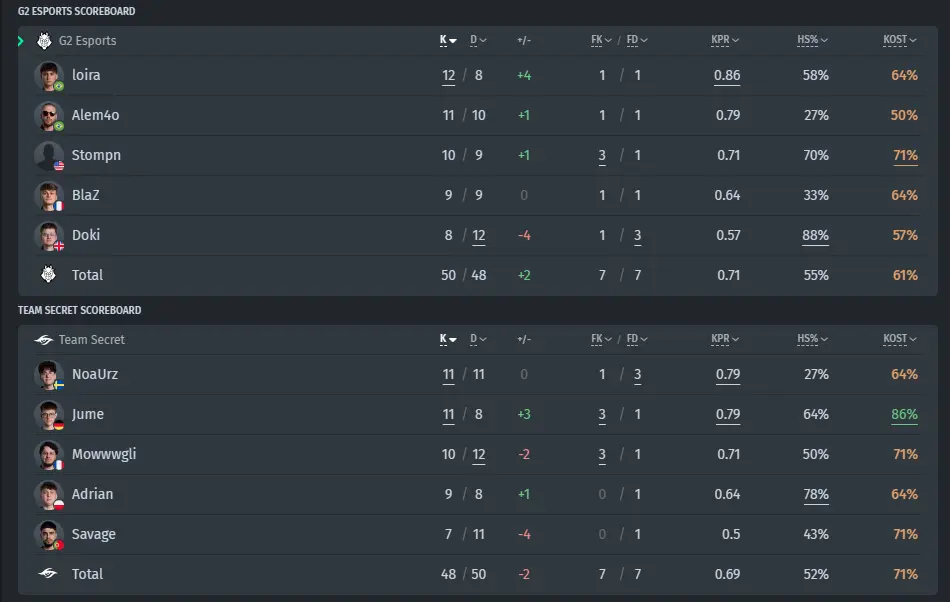
Task: Expand the green arrow beside G2 Esports
Action: click(21, 41)
